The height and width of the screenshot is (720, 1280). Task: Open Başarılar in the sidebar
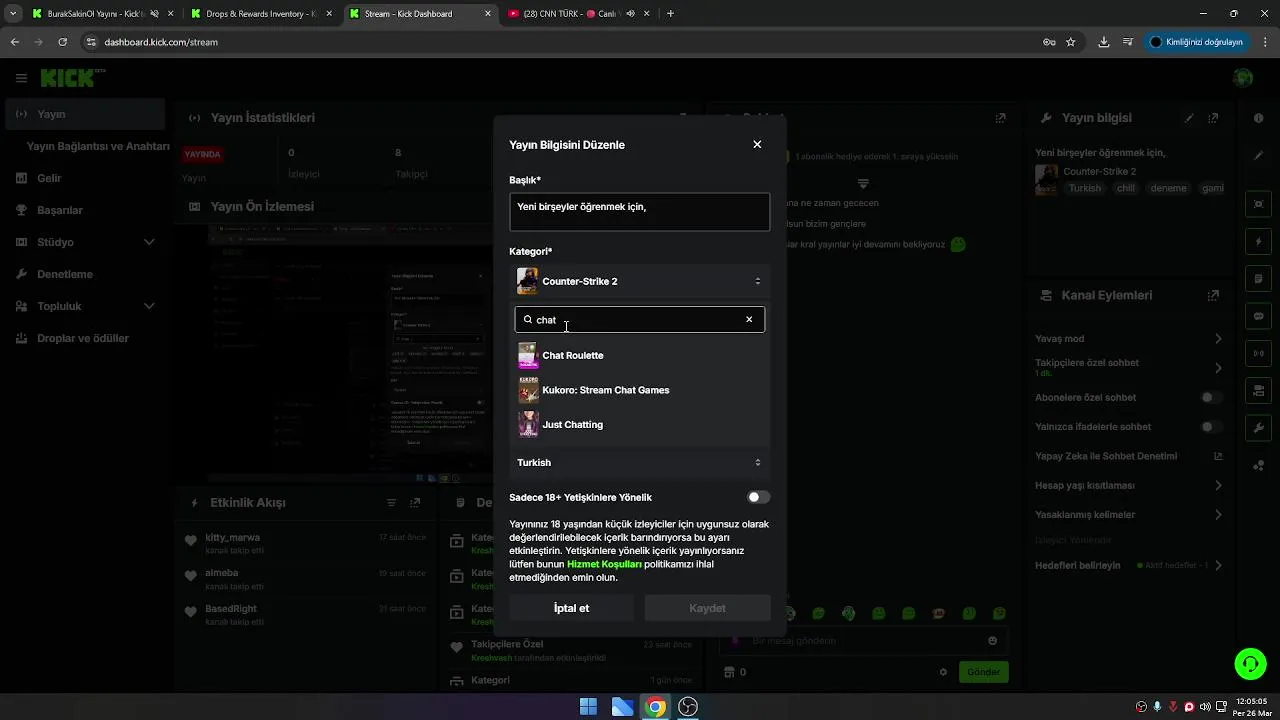[83, 210]
